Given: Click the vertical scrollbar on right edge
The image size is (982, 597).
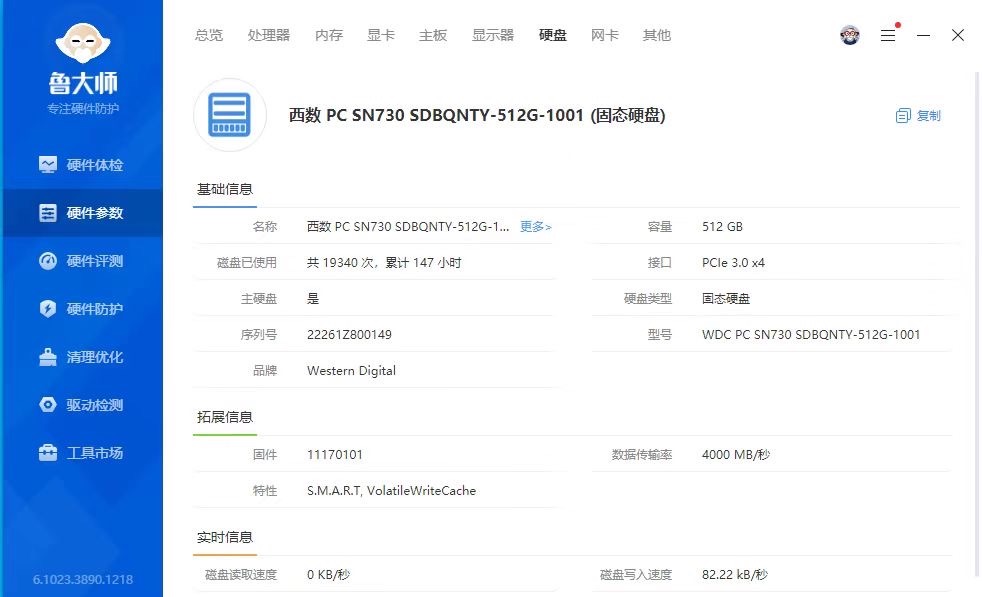Looking at the screenshot, I should [x=976, y=324].
